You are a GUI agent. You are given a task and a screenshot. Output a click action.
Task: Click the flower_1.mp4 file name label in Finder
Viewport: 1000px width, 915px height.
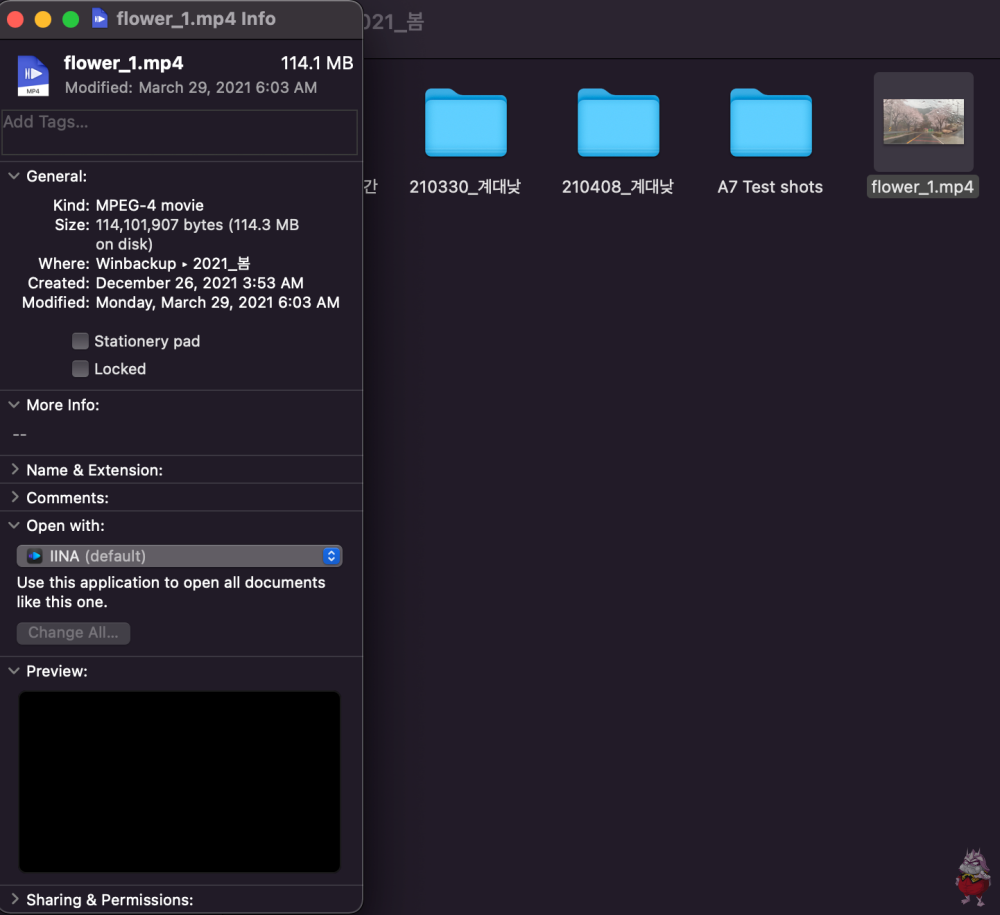click(x=922, y=187)
